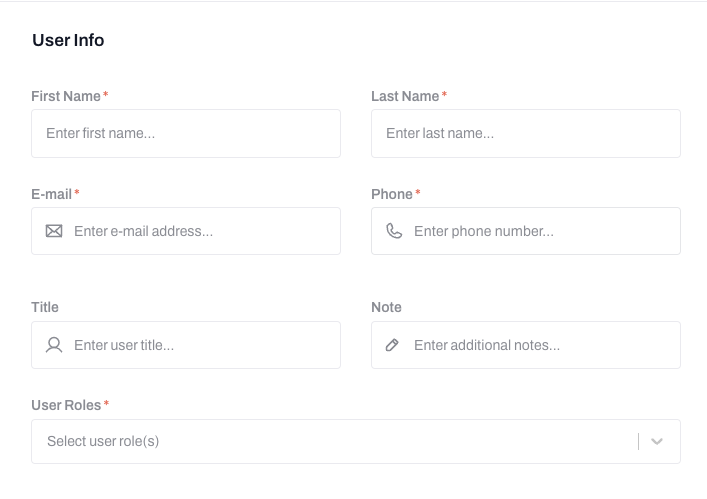This screenshot has height=499, width=707.
Task: Click the pencil icon in Note field
Action: click(x=393, y=345)
